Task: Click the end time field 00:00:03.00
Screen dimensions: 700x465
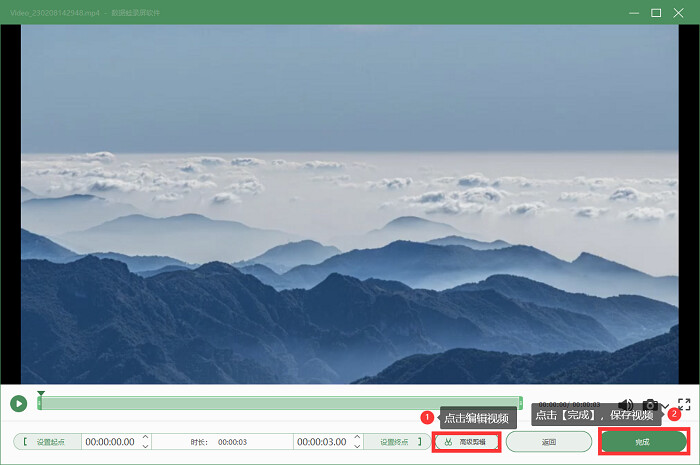Action: [322, 442]
